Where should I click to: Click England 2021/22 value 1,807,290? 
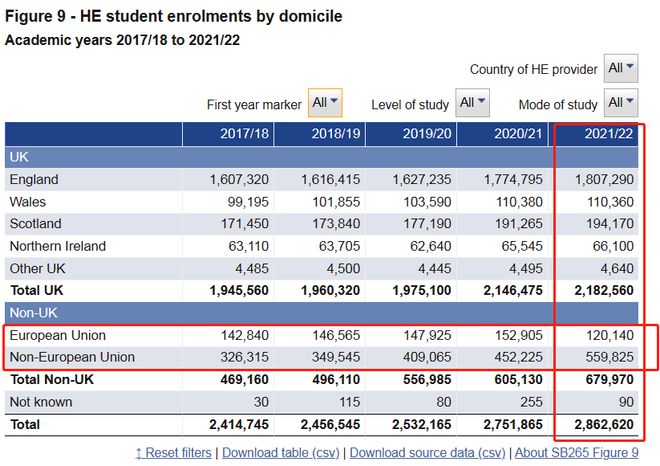604,180
